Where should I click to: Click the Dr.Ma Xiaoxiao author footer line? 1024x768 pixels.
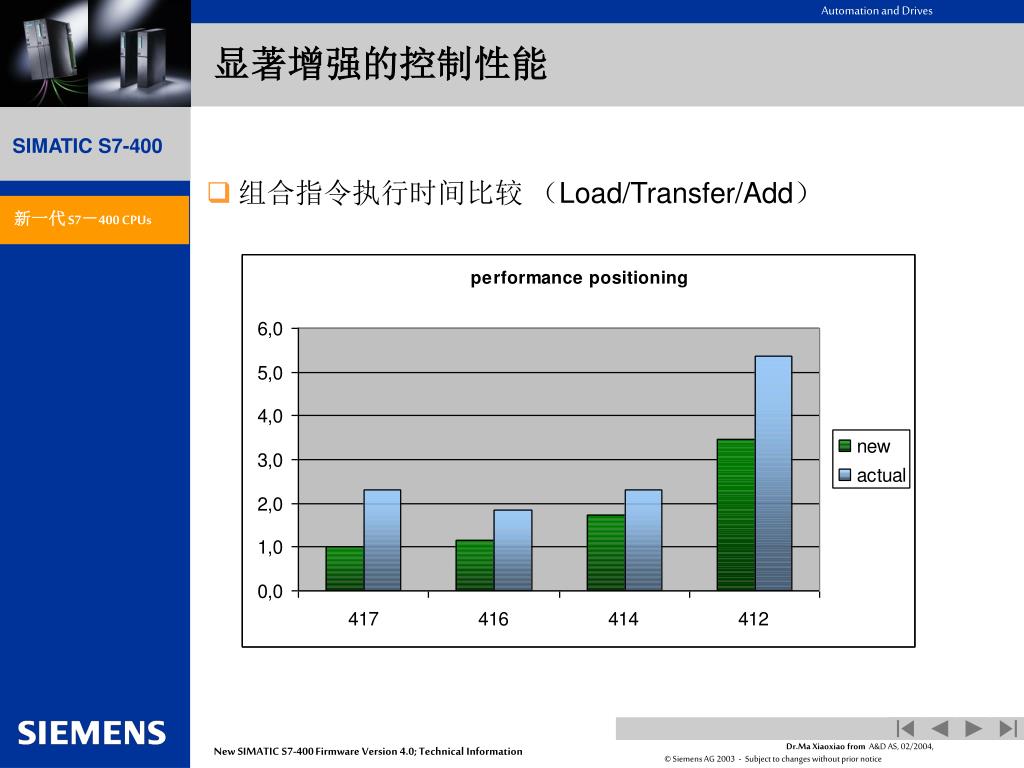[859, 746]
